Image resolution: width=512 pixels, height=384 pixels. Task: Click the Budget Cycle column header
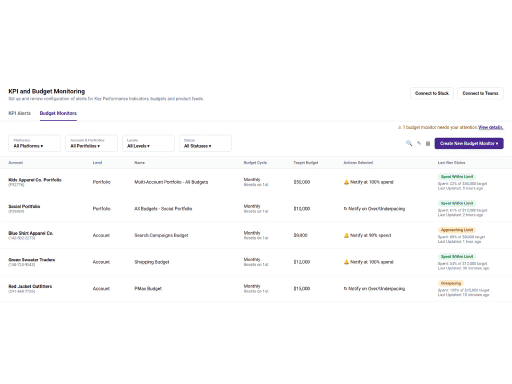click(x=255, y=163)
